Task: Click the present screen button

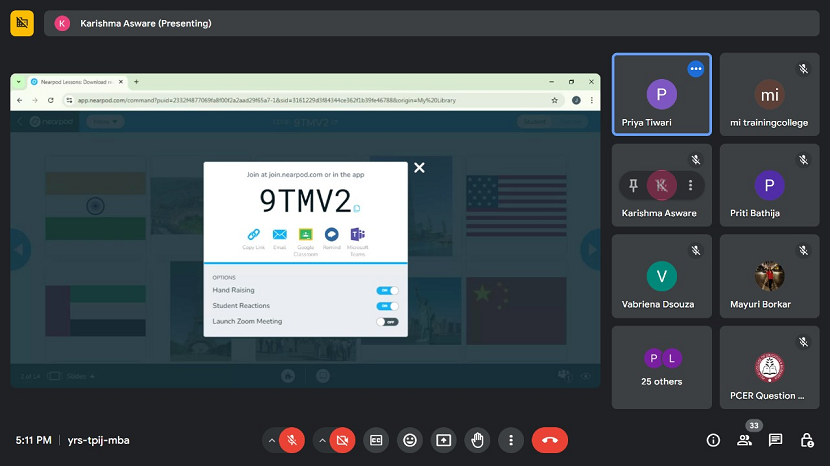Action: click(443, 440)
